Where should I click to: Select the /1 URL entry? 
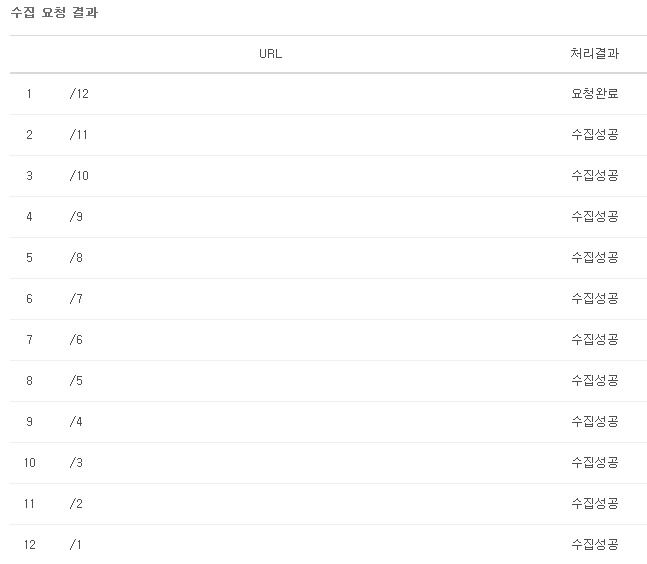click(76, 545)
